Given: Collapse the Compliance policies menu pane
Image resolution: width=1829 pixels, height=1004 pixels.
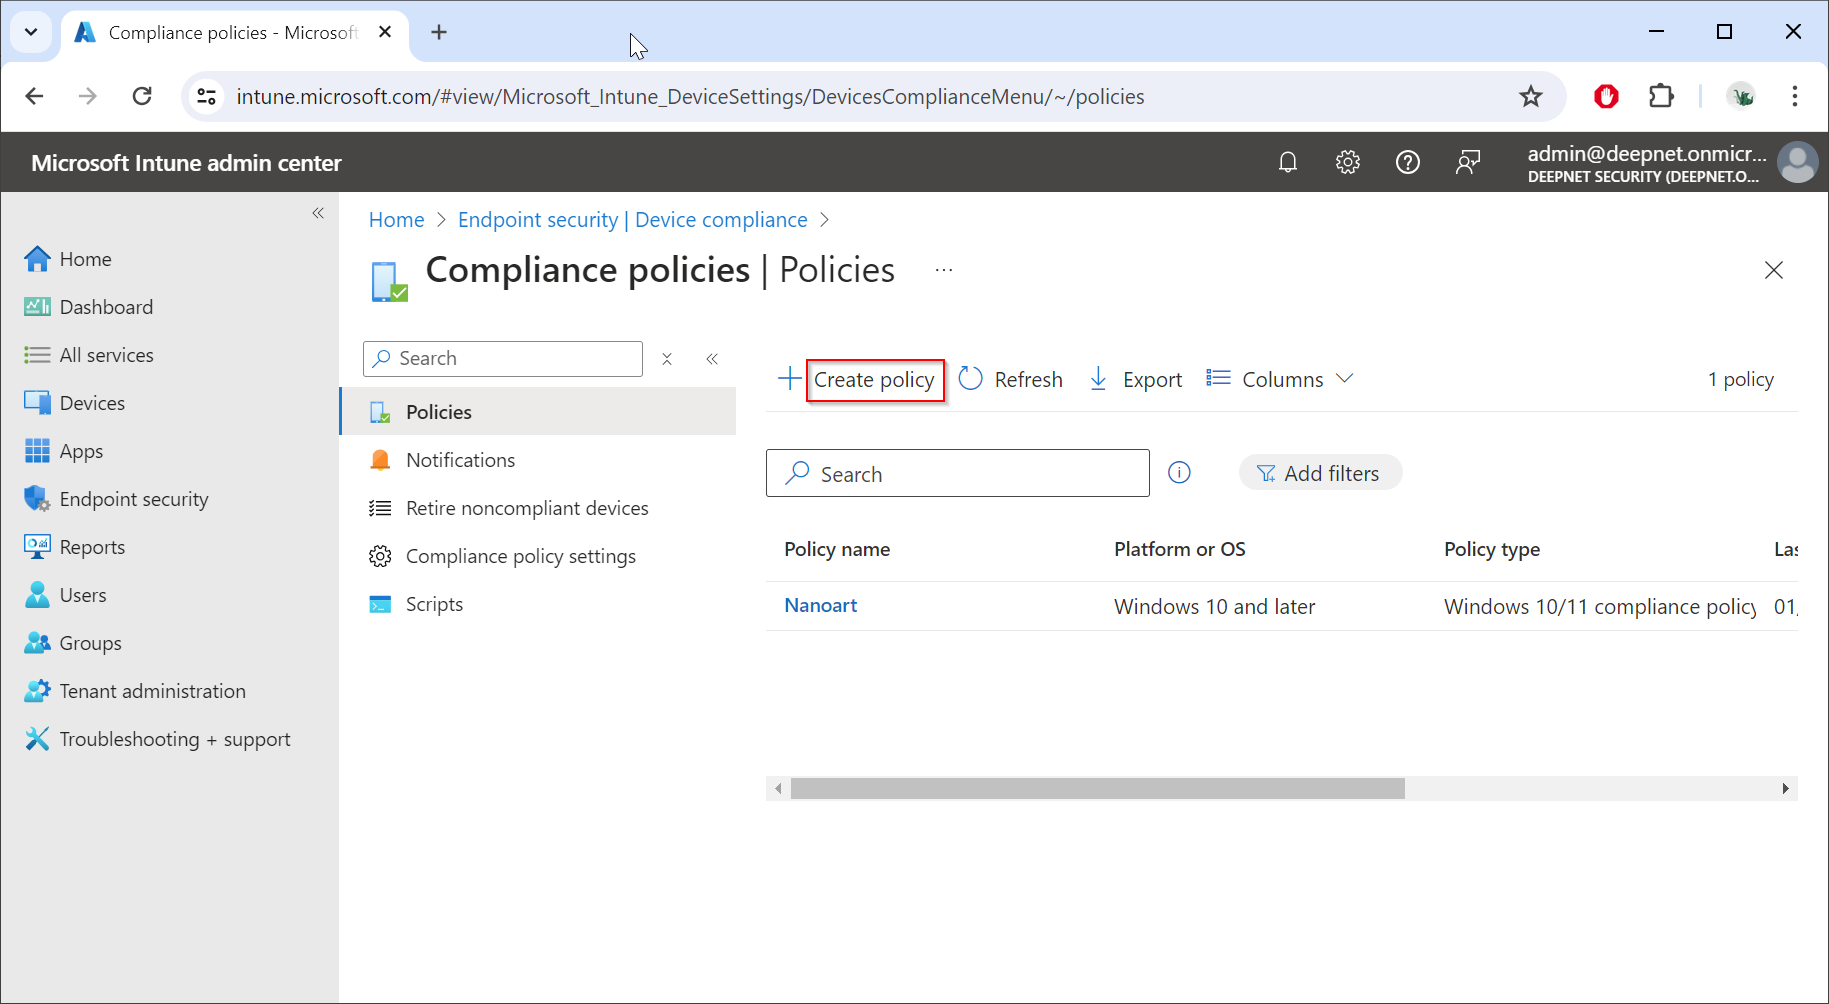Looking at the screenshot, I should [x=712, y=359].
